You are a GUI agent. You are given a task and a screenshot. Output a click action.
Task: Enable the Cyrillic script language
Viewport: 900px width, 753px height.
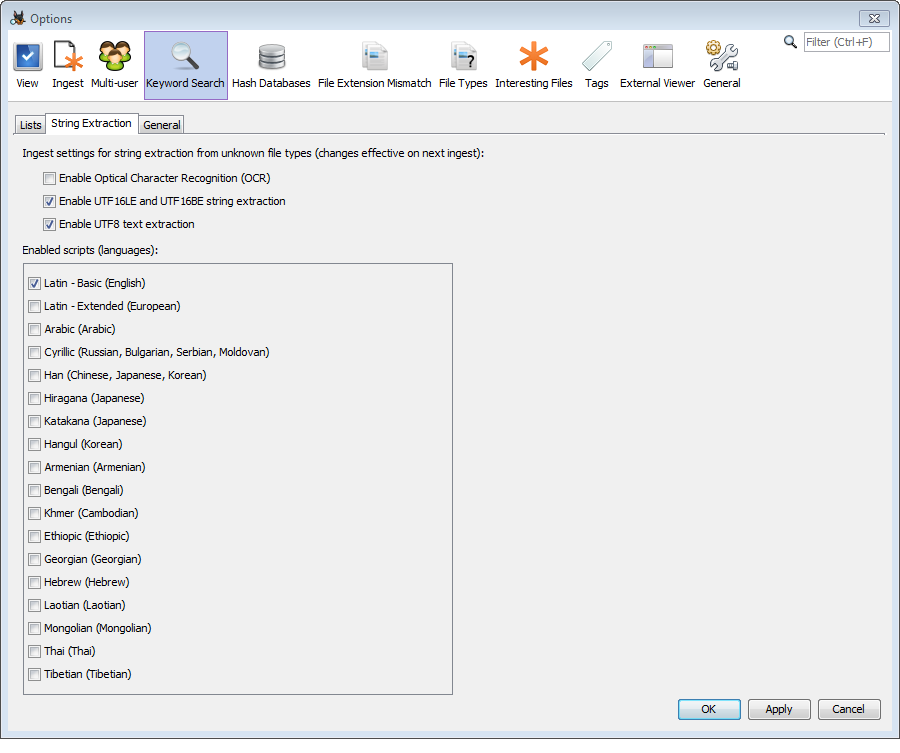(x=34, y=352)
